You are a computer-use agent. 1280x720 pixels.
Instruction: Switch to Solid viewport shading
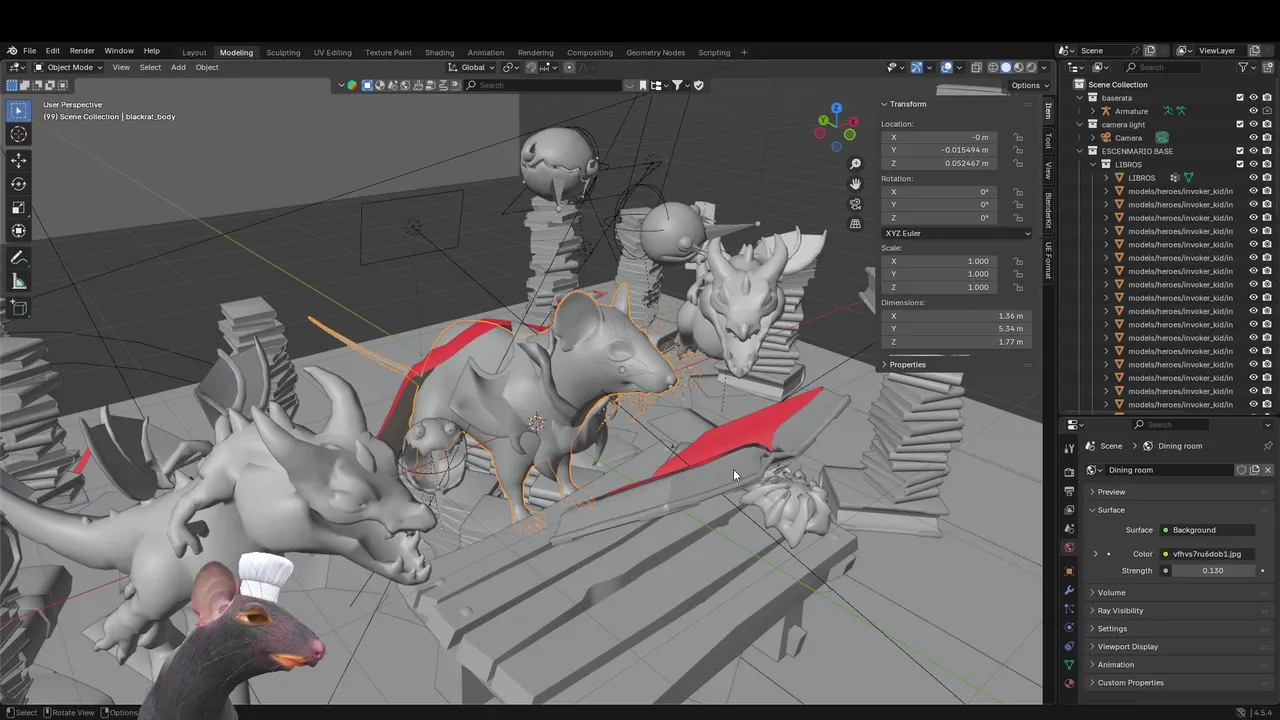(x=1006, y=67)
